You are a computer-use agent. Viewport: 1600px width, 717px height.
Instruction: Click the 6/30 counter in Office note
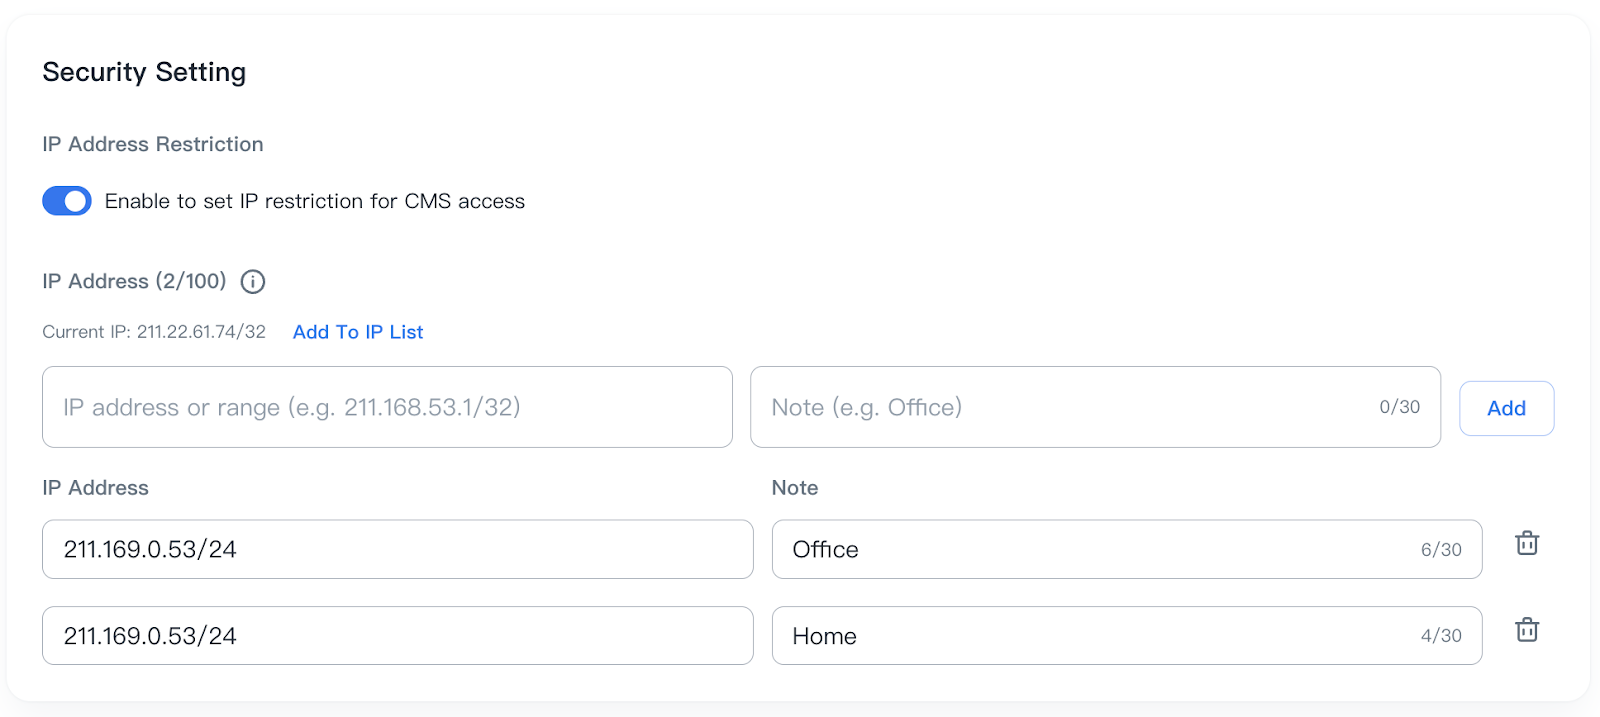(1441, 550)
